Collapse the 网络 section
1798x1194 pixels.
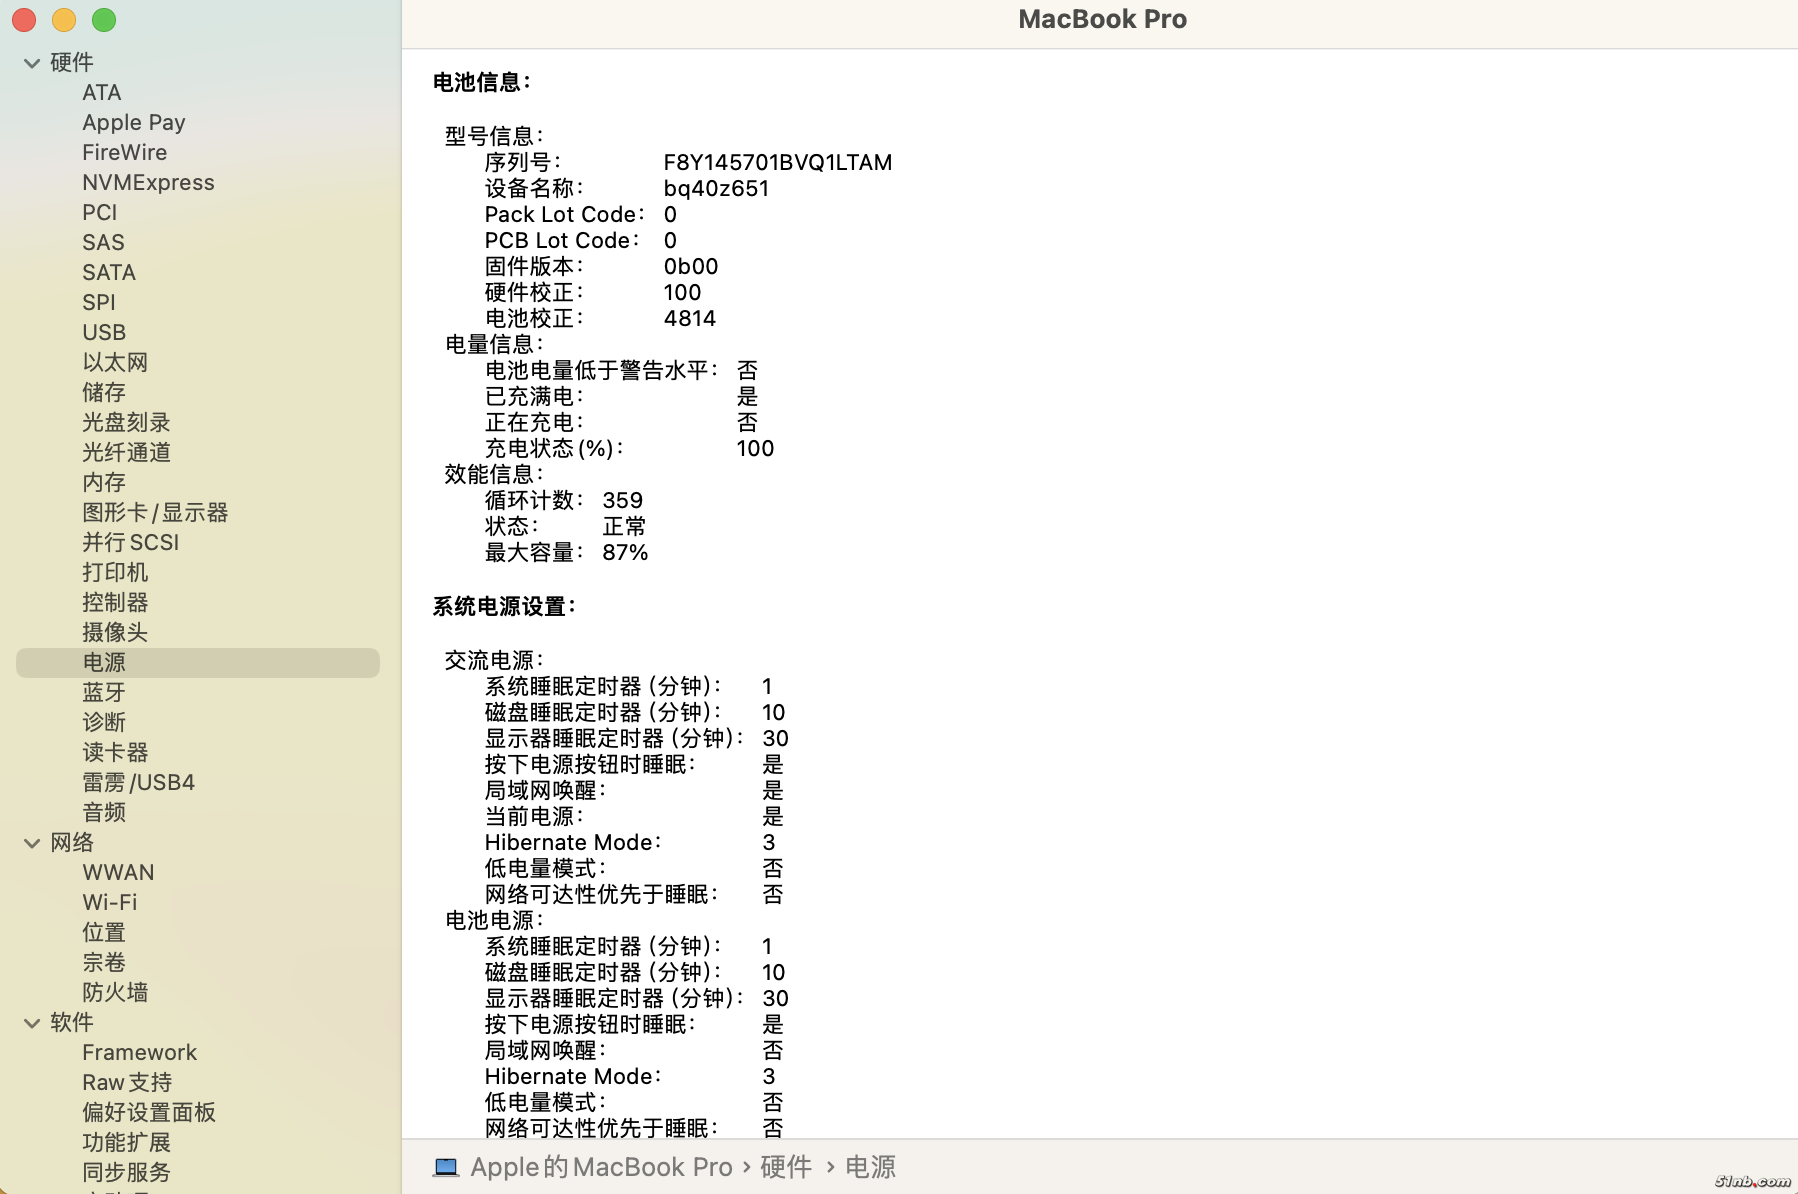coord(31,842)
